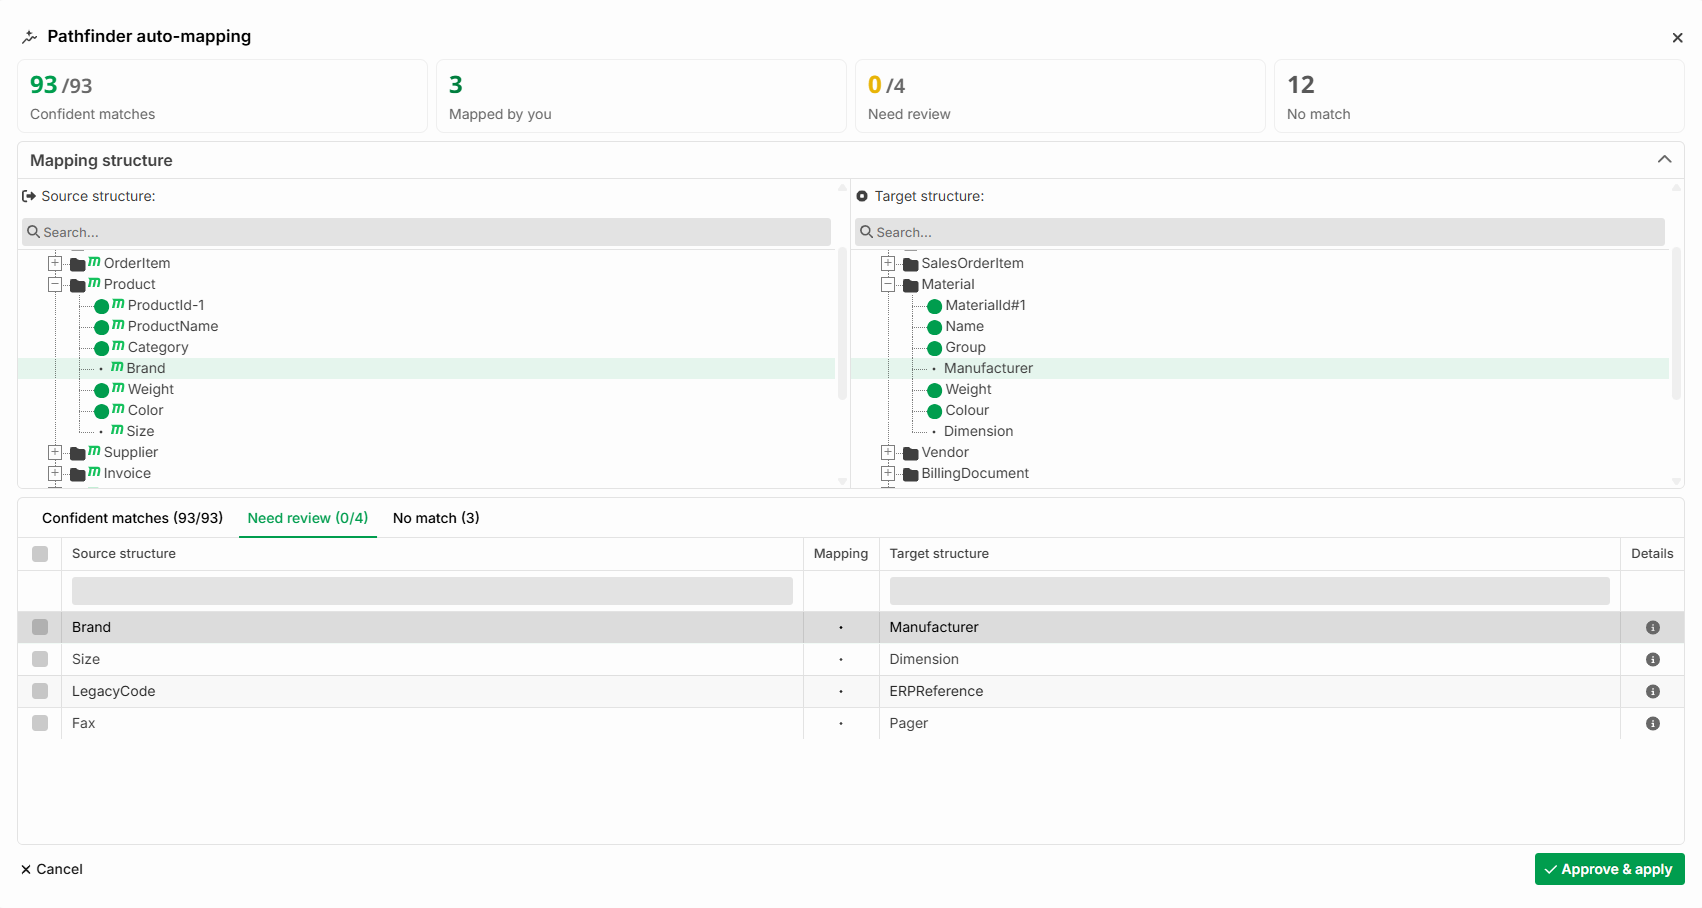Open details info icon for Size row
The width and height of the screenshot is (1702, 908).
pyautogui.click(x=1652, y=659)
